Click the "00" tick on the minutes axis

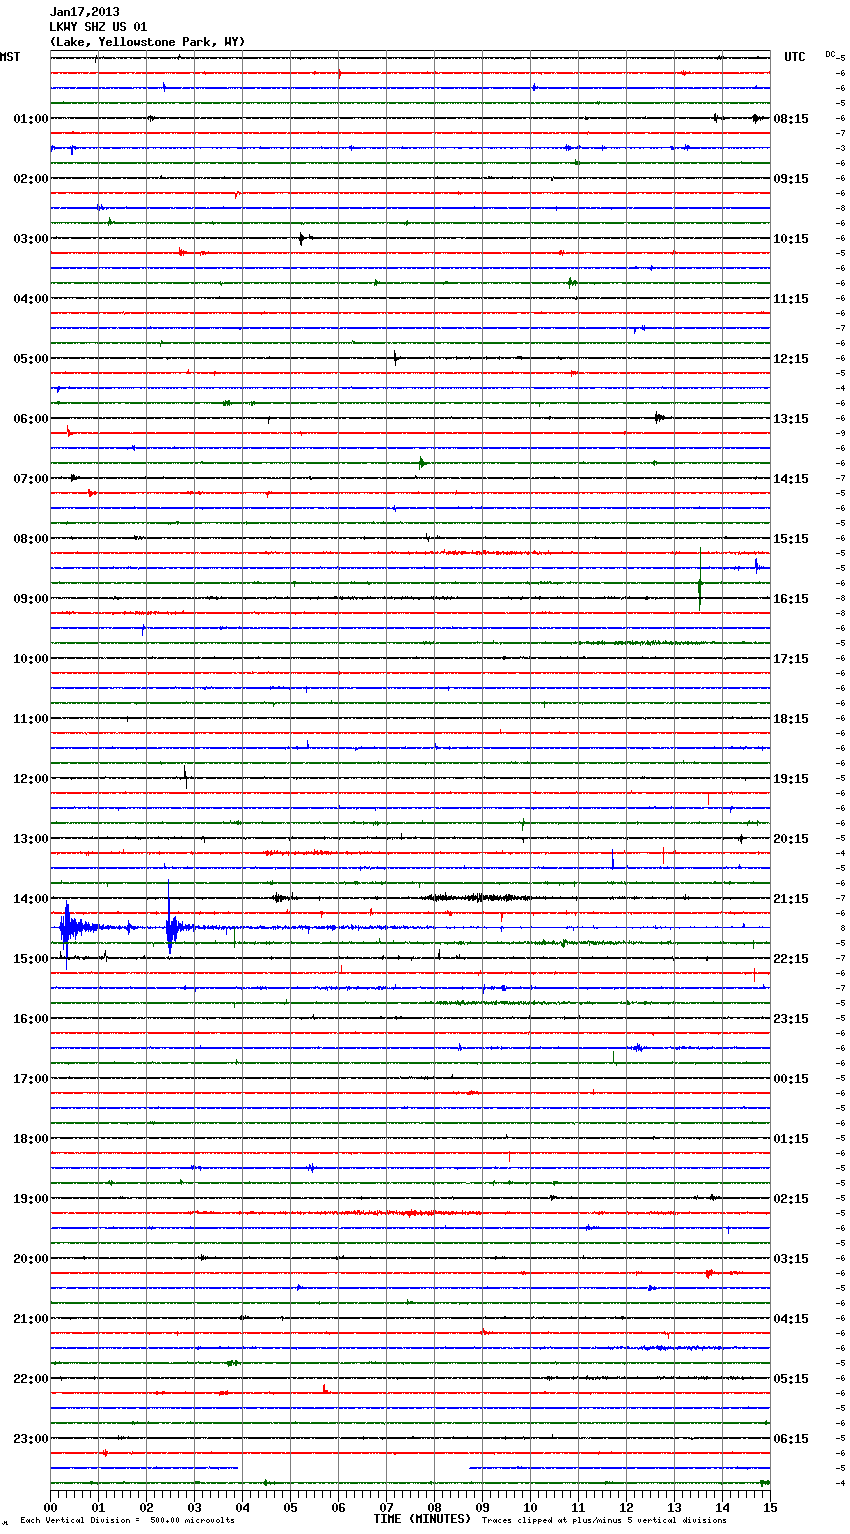tap(50, 1507)
